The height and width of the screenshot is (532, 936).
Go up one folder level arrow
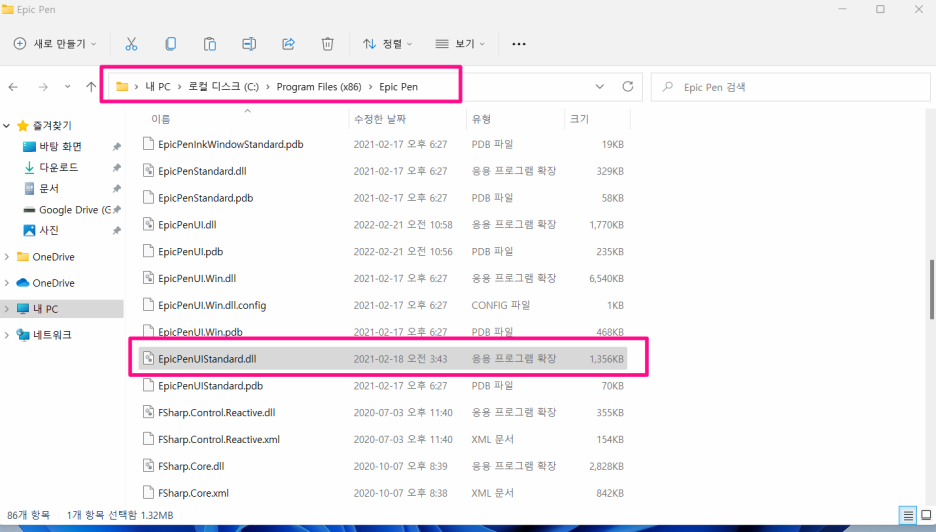pos(91,87)
